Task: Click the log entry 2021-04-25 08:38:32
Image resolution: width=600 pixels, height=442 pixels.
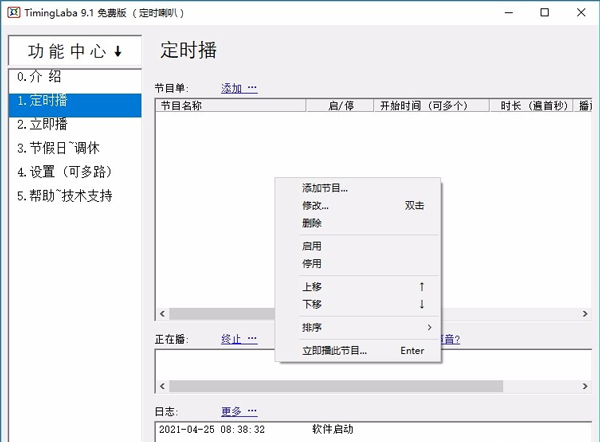Action: click(212, 430)
